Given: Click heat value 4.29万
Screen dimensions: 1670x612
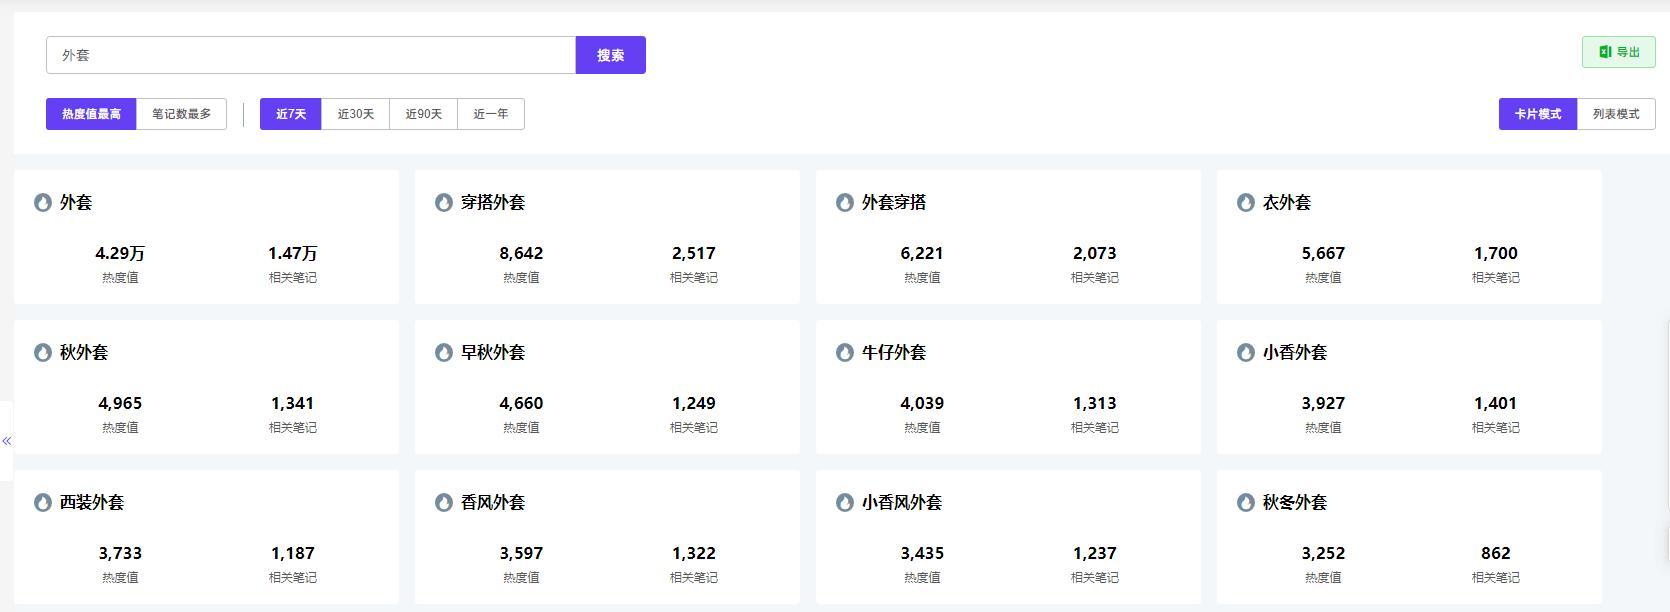Looking at the screenshot, I should click(x=120, y=253).
